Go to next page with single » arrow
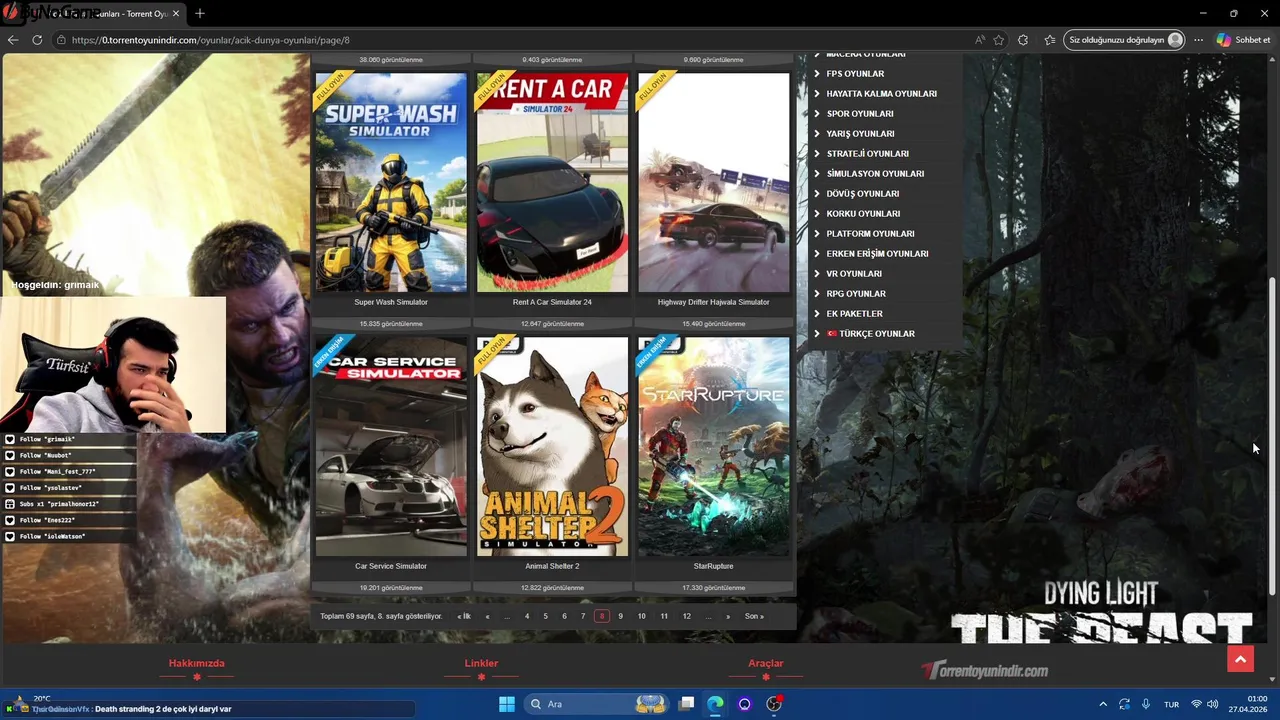This screenshot has width=1280, height=720. coord(728,616)
